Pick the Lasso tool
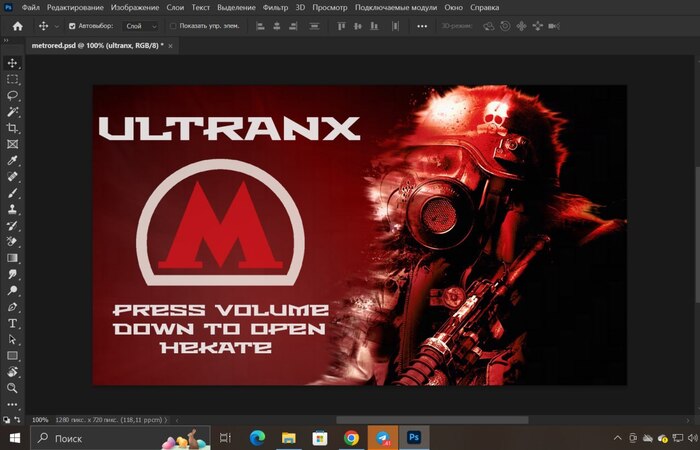 (13, 95)
